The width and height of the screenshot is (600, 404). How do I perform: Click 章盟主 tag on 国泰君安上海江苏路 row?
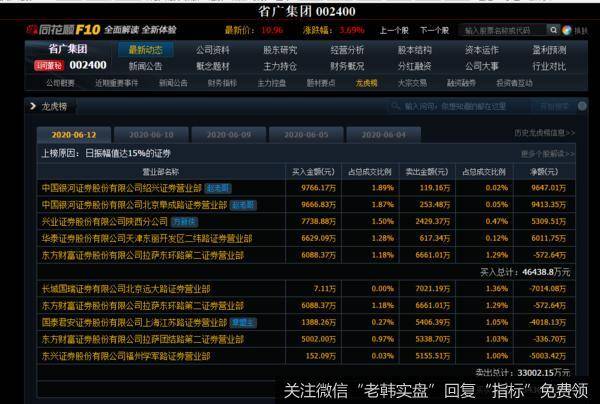pos(243,323)
